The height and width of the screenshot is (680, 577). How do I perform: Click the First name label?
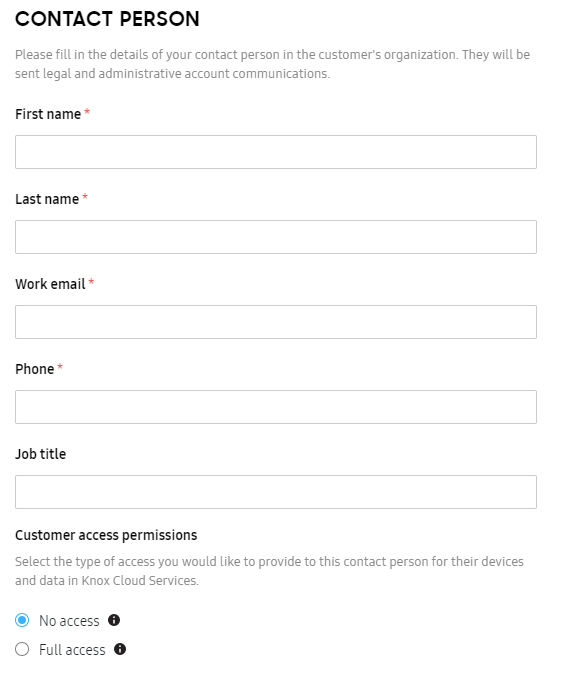coord(48,114)
